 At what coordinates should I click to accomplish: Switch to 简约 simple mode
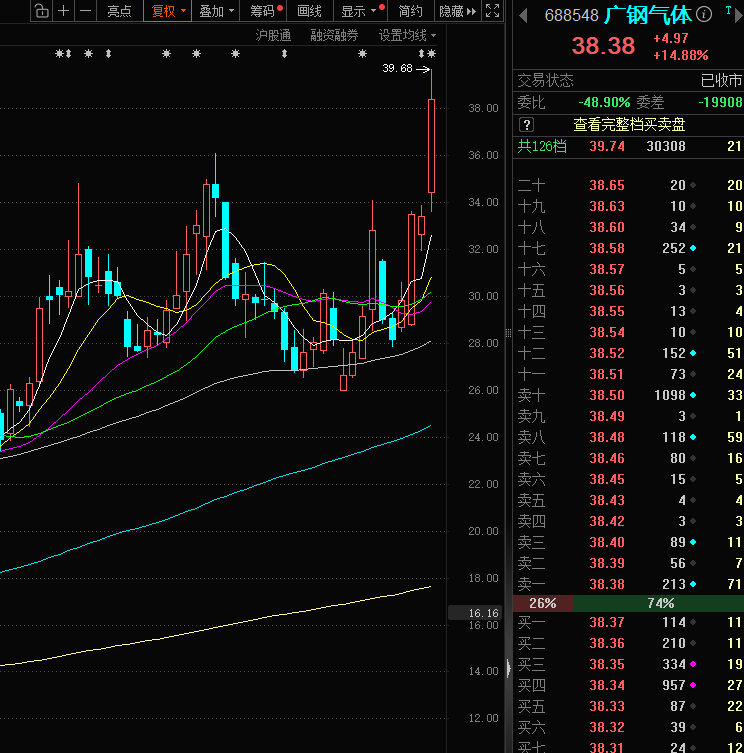[410, 11]
